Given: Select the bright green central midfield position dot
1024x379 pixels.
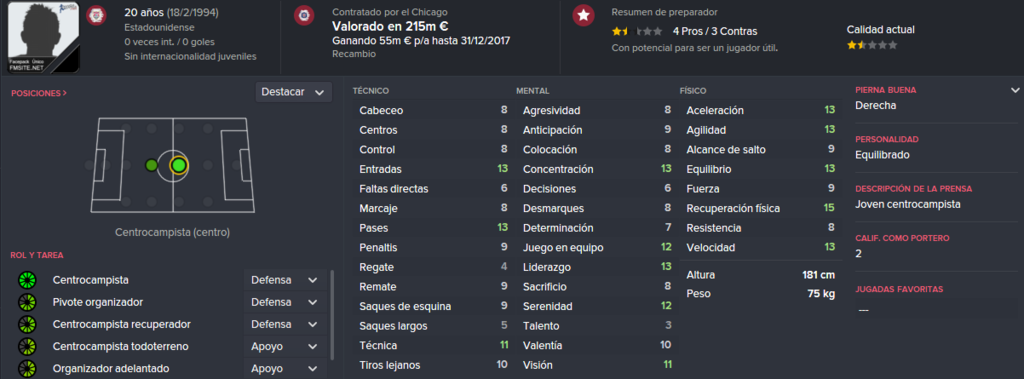Looking at the screenshot, I should 178,165.
